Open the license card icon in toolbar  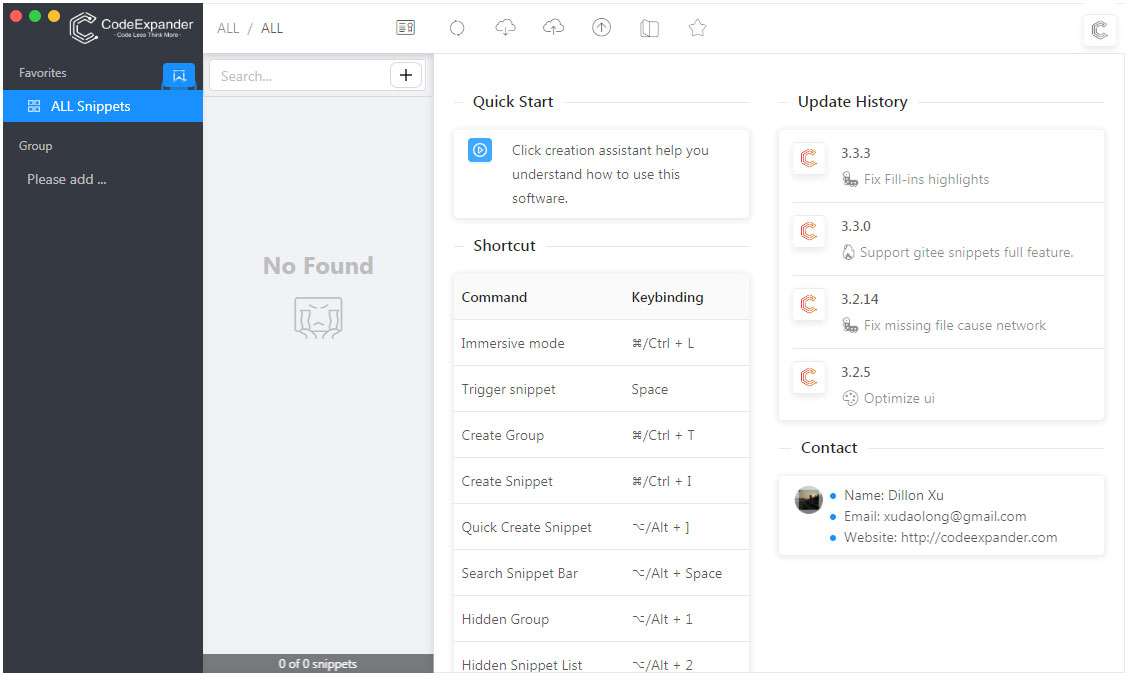coord(405,27)
